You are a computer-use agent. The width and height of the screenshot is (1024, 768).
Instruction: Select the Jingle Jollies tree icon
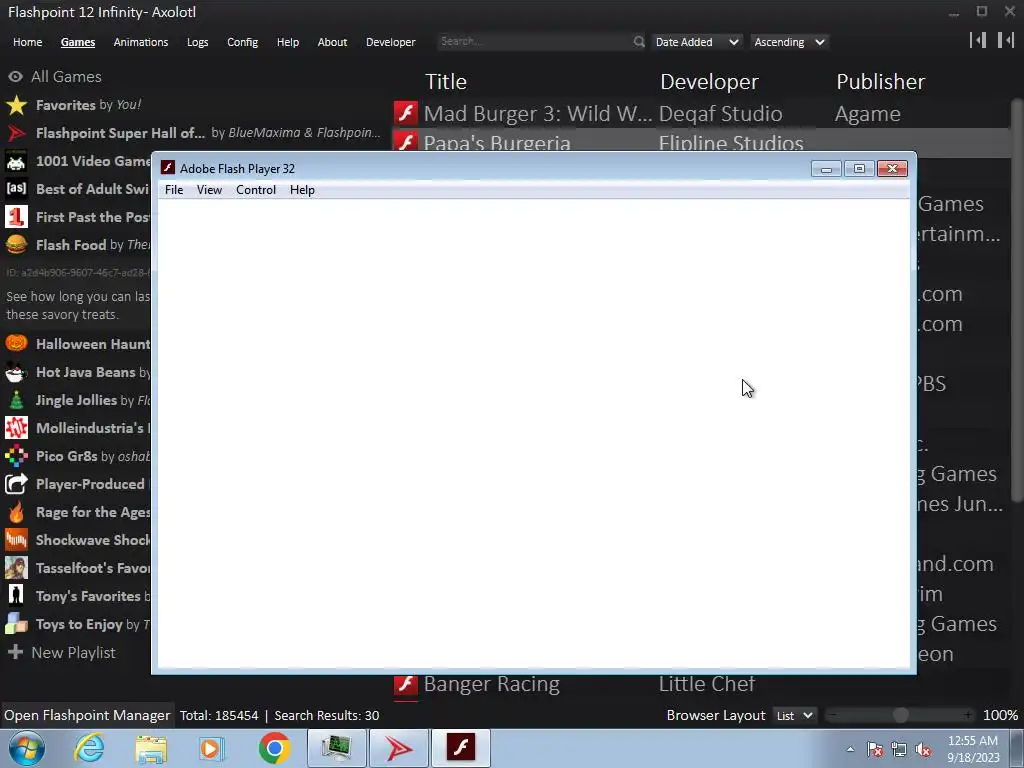tap(16, 400)
